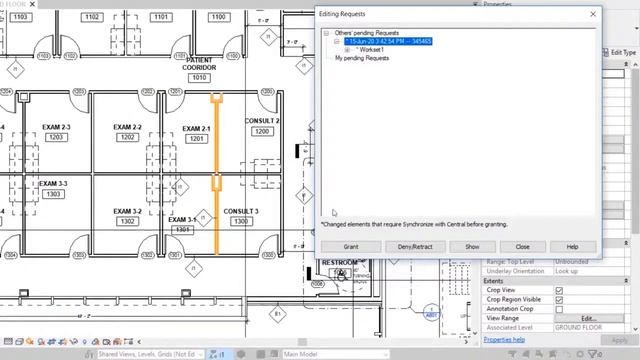Toggle Reveal Constraints icon
The image size is (640, 360).
pos(128,342)
